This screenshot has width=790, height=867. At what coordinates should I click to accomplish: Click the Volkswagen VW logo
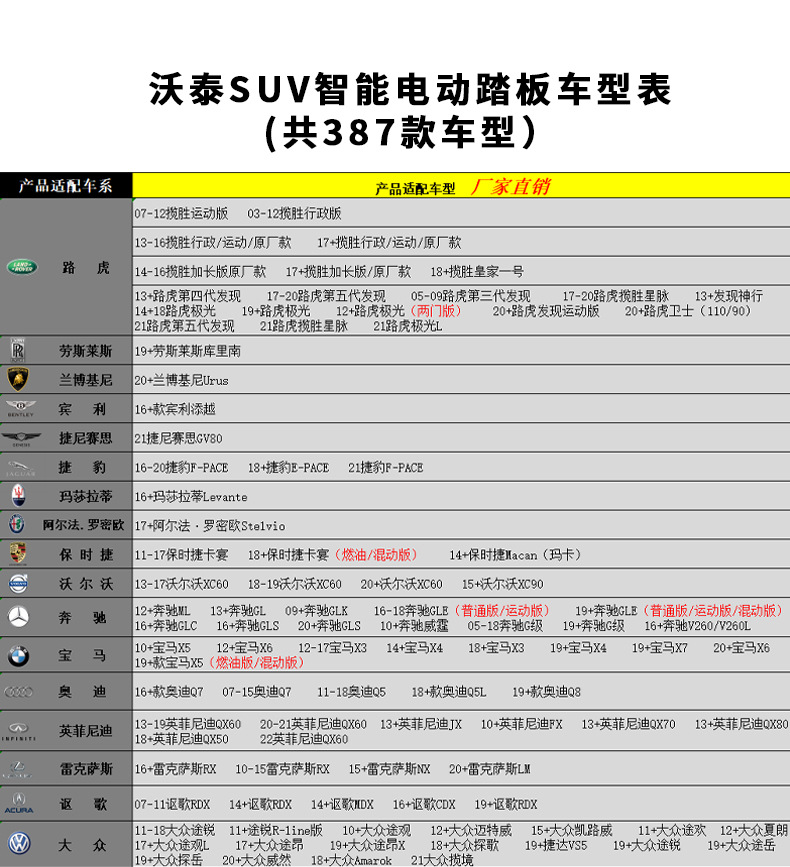click(19, 844)
